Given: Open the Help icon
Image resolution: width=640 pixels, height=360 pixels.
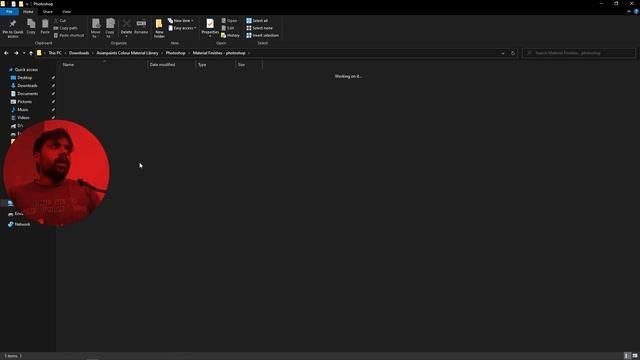Looking at the screenshot, I should coord(636,12).
